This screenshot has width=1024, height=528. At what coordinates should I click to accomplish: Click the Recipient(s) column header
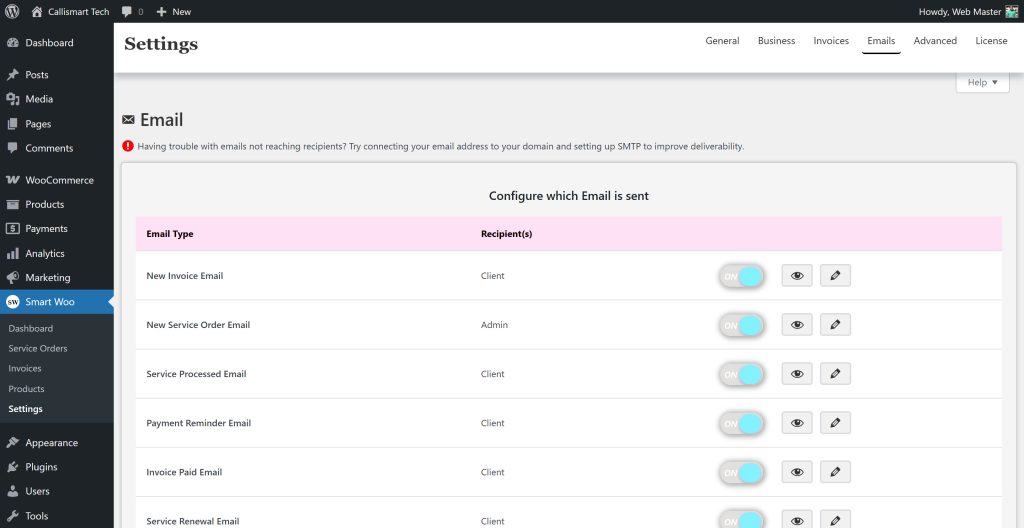[x=507, y=234]
